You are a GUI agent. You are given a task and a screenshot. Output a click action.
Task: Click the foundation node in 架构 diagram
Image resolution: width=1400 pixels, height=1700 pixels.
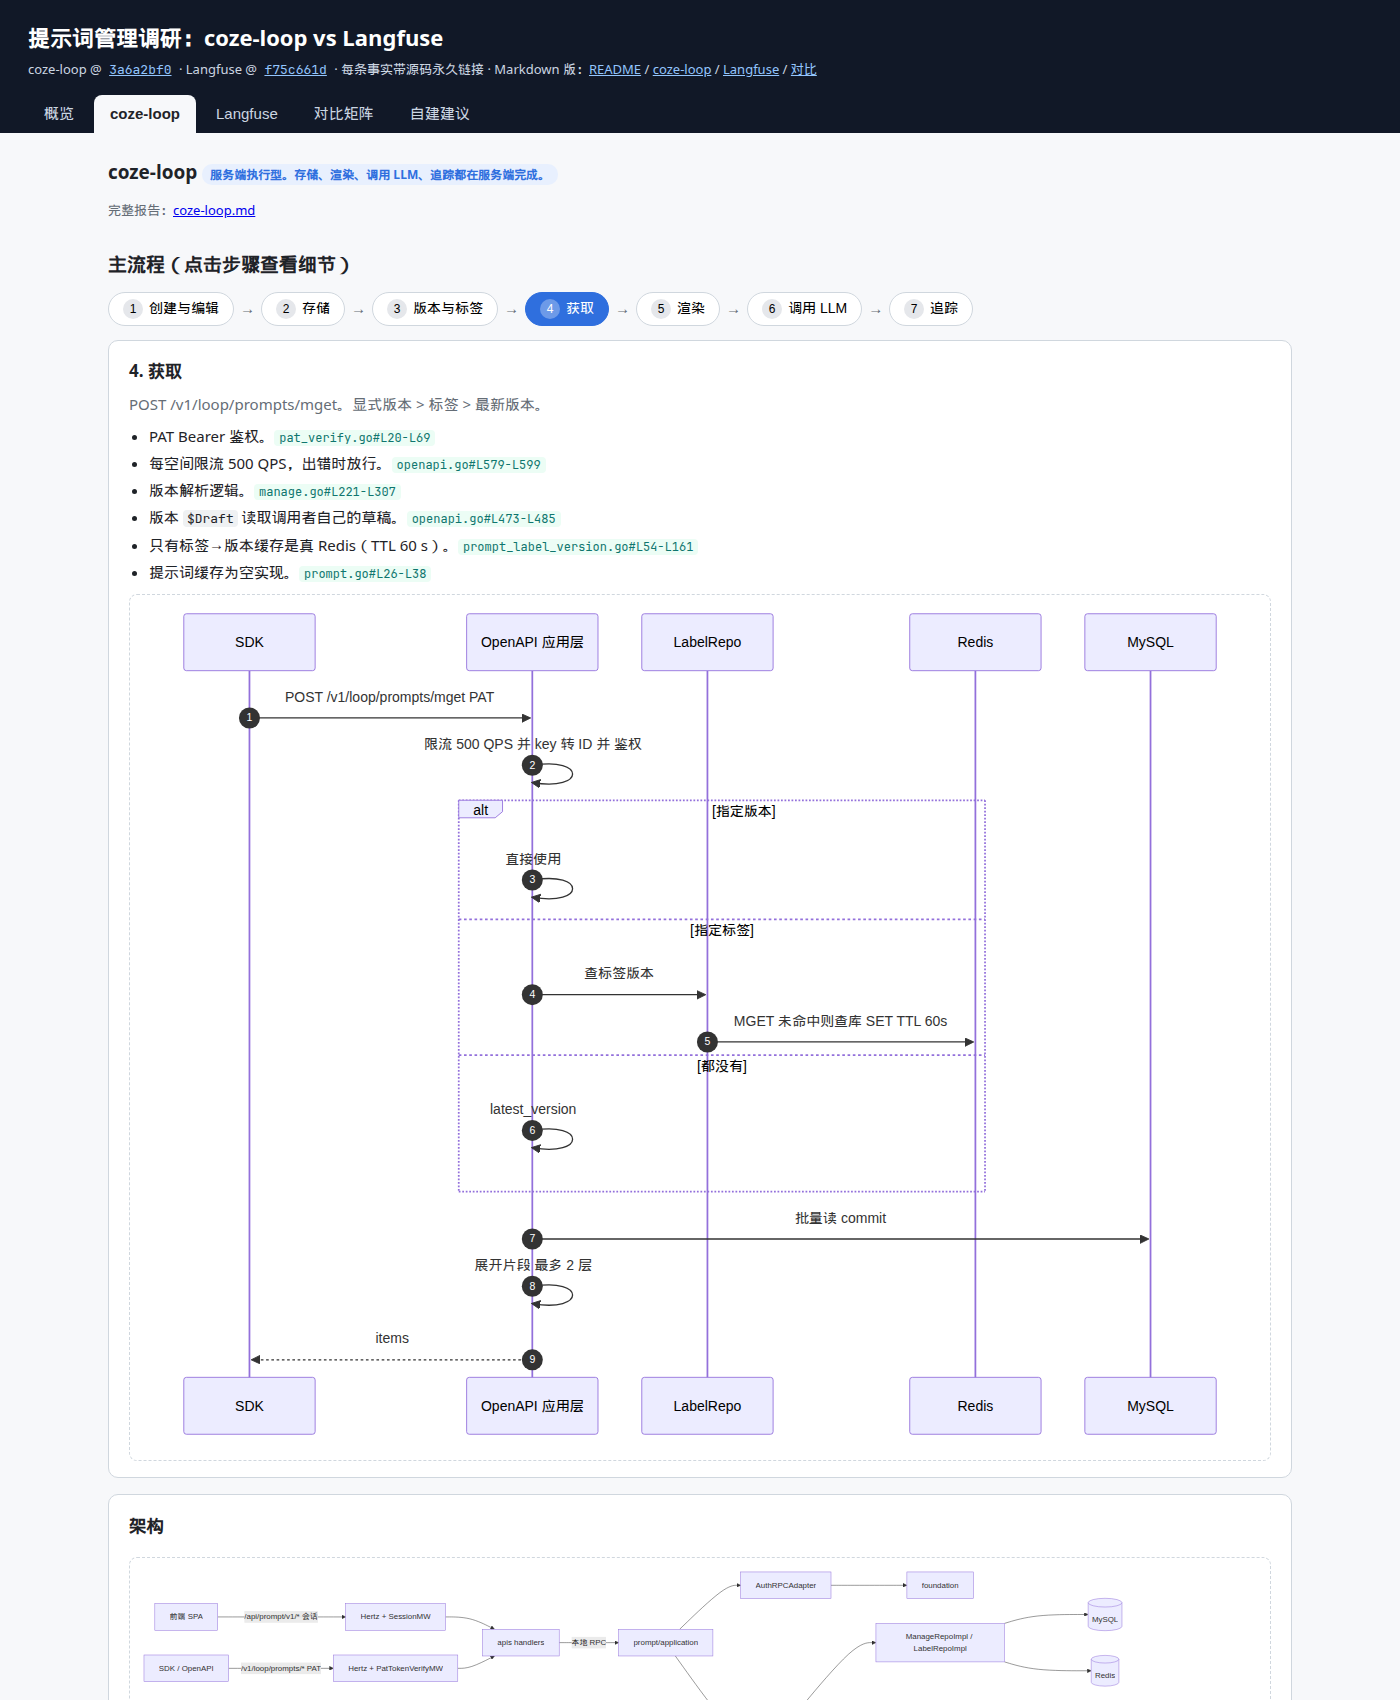click(x=940, y=1585)
